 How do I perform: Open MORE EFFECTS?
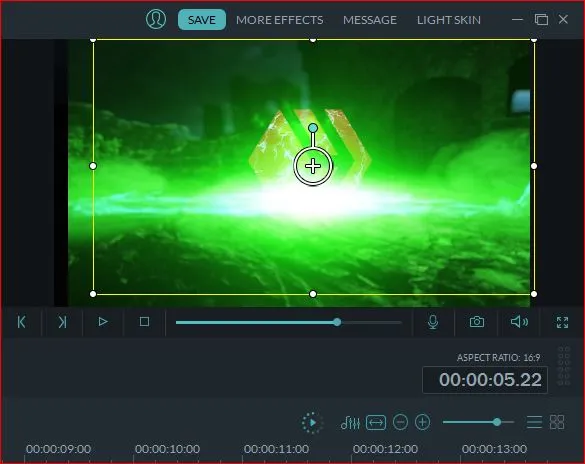[279, 20]
